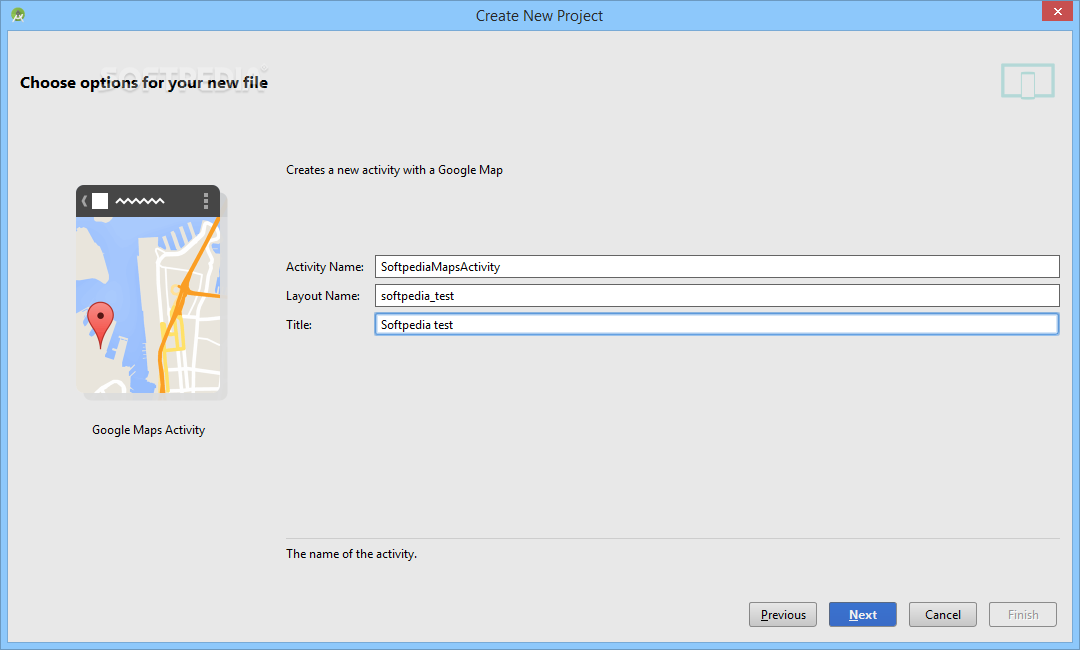Click the disabled Finish button
Image resolution: width=1080 pixels, height=650 pixels.
tap(1023, 615)
